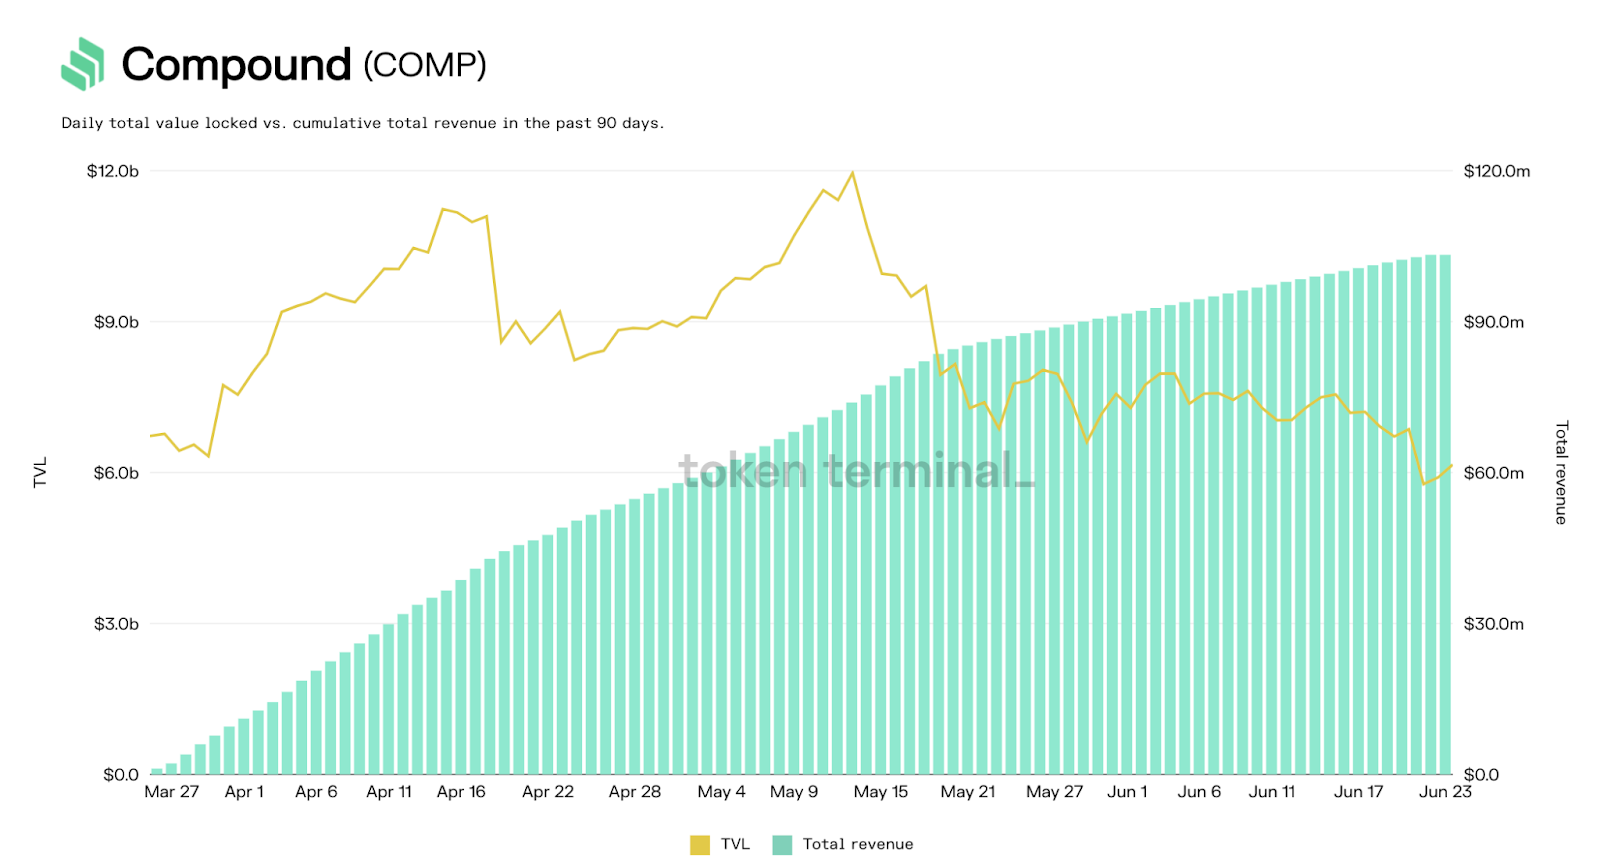This screenshot has width=1600, height=866.
Task: Click the May 4 x-axis tick
Action: (x=721, y=792)
